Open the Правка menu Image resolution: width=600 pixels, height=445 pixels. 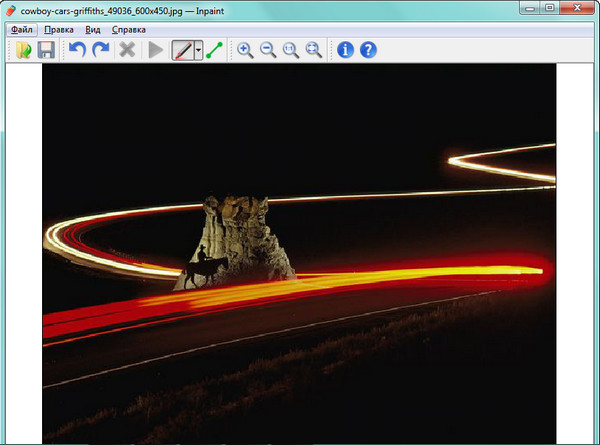[x=60, y=29]
